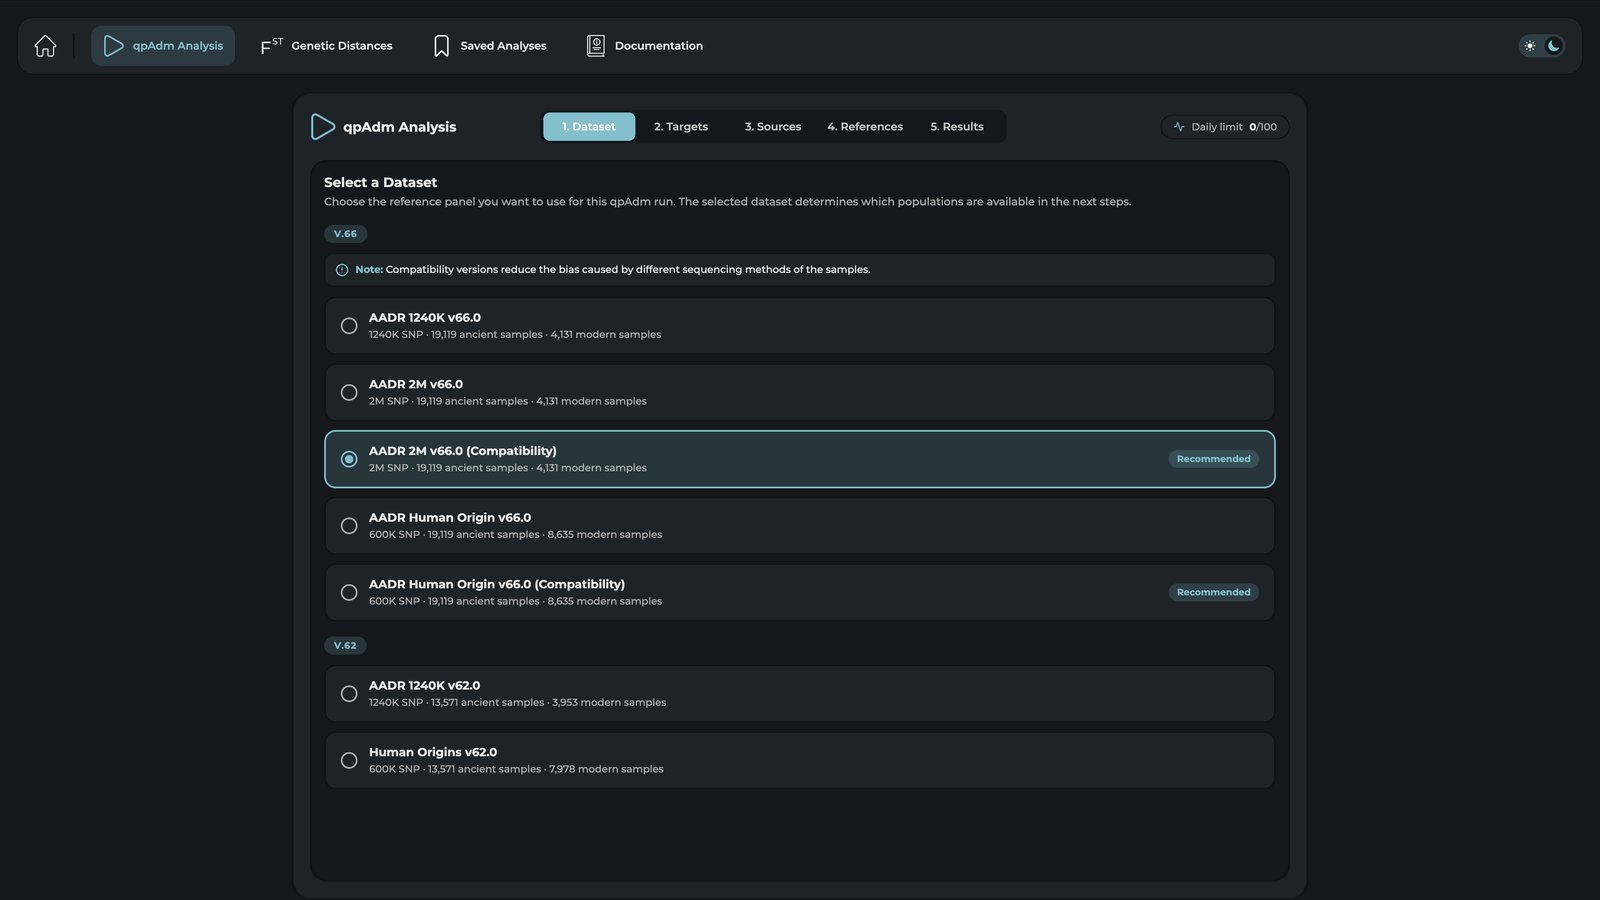Choose the Human Origins v62.0 dataset radio button
This screenshot has width=1600, height=900.
pos(349,761)
